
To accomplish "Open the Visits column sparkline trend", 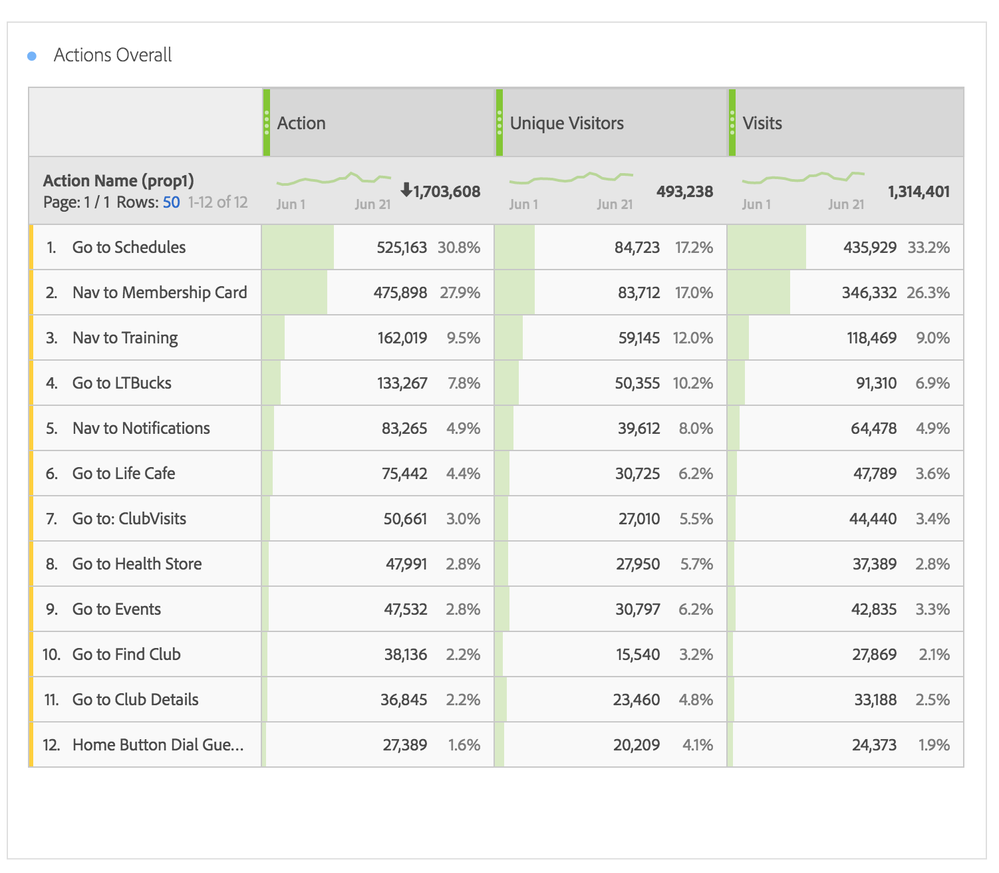I will click(803, 180).
